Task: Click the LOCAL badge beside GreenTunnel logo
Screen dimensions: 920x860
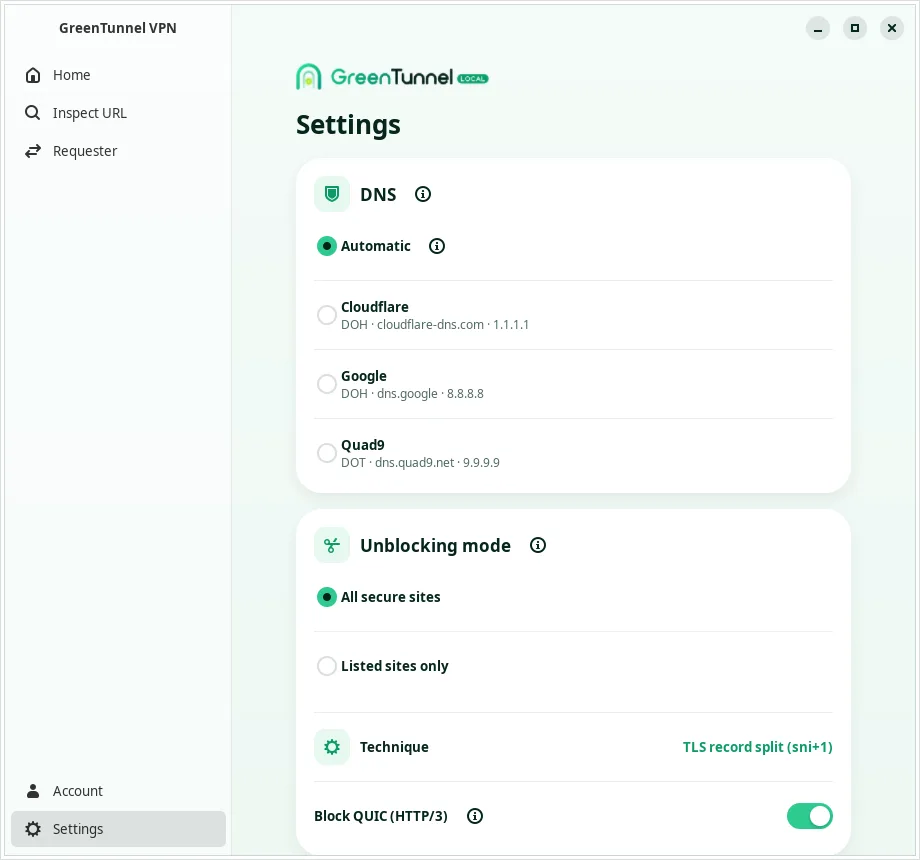Action: click(x=473, y=79)
